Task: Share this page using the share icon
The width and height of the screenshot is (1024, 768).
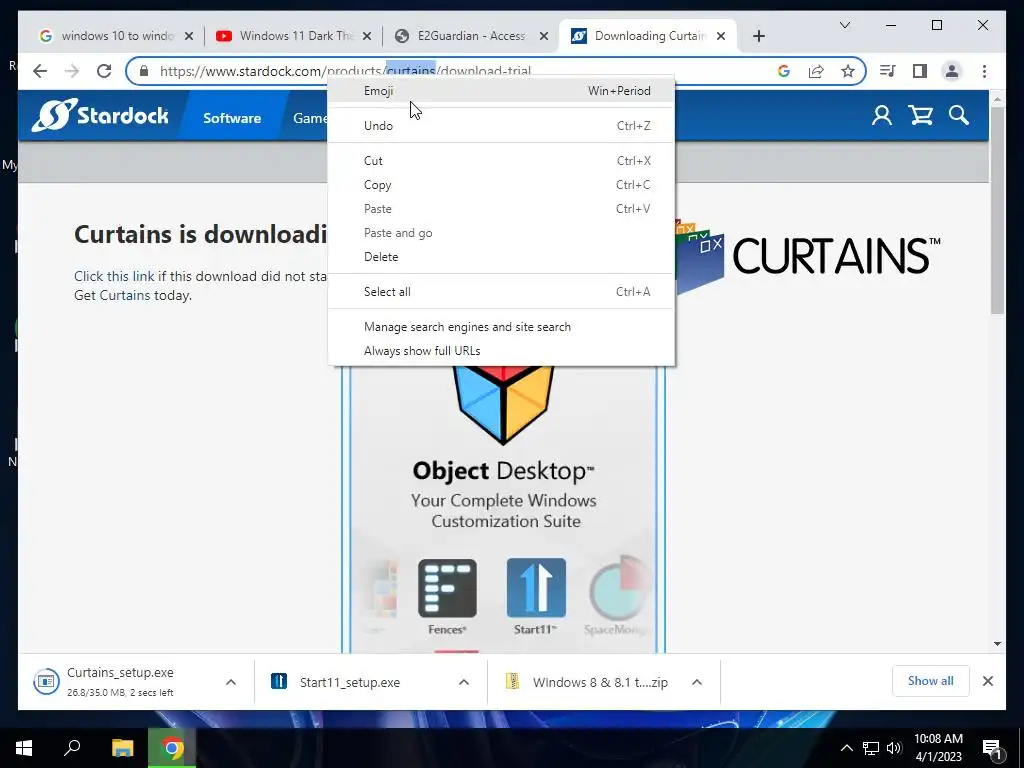Action: click(x=816, y=71)
